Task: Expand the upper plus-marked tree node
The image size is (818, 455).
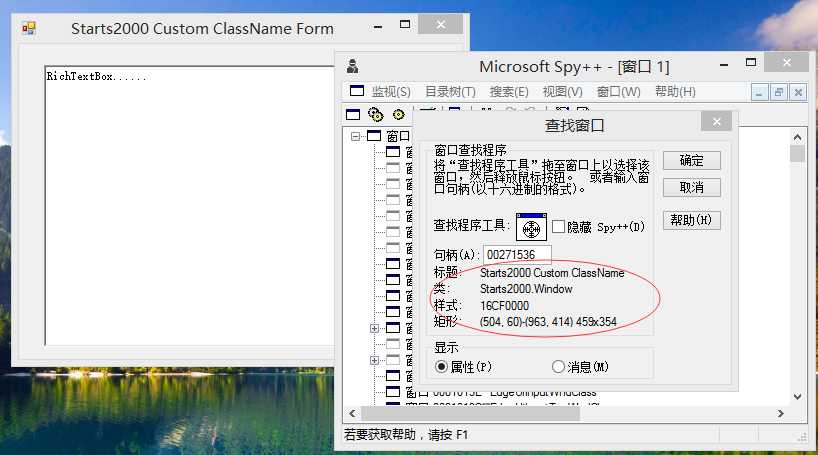Action: point(374,328)
